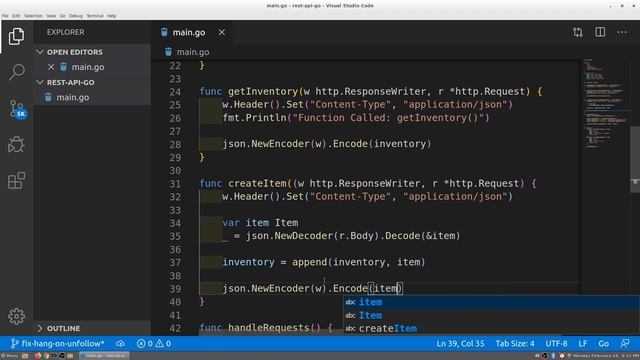Launch Chrome from the OS taskbar
The width and height of the screenshot is (640, 360).
coord(46,356)
